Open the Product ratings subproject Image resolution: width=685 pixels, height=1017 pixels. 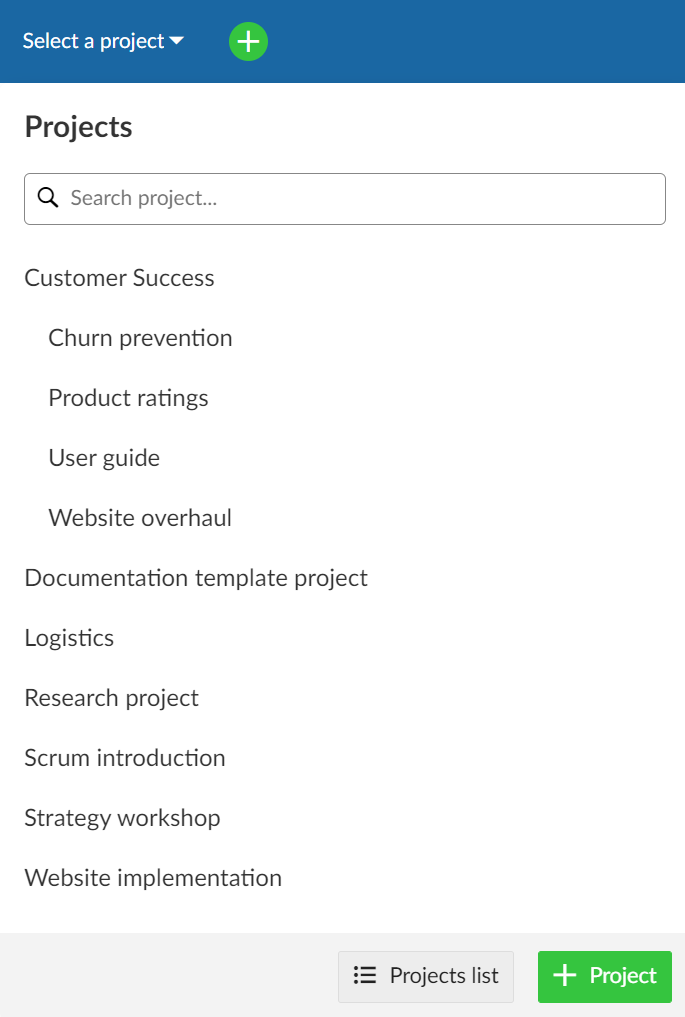click(x=128, y=398)
